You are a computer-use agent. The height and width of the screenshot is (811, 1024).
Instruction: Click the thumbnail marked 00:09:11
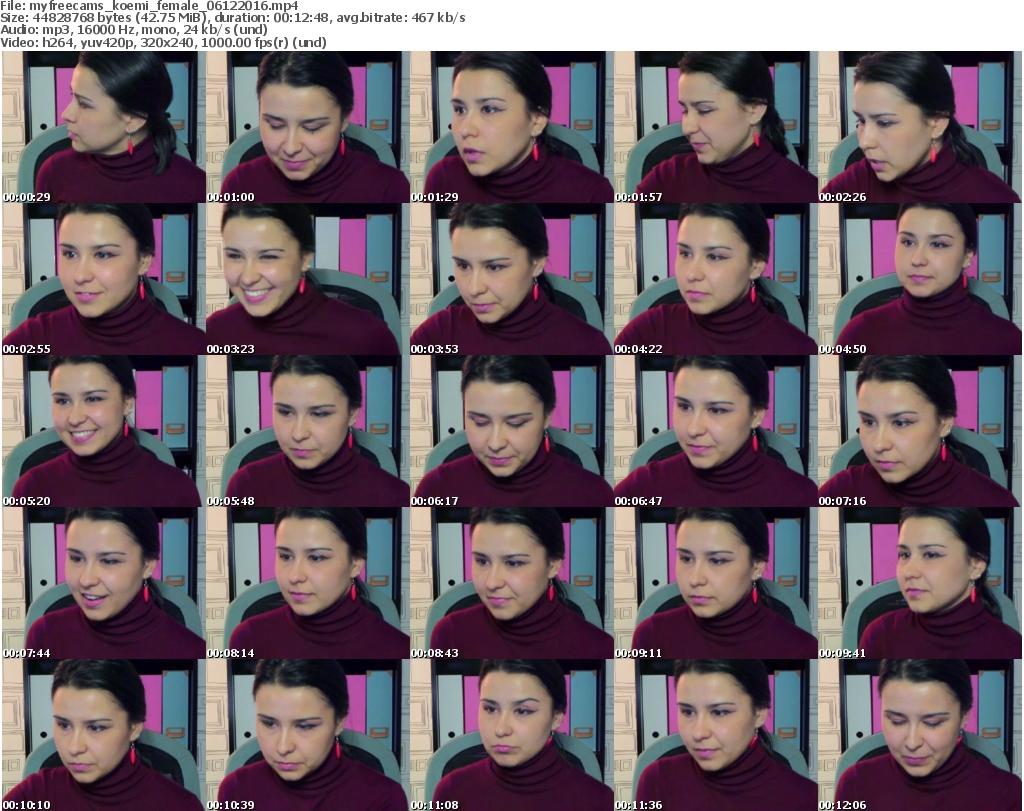tap(716, 583)
